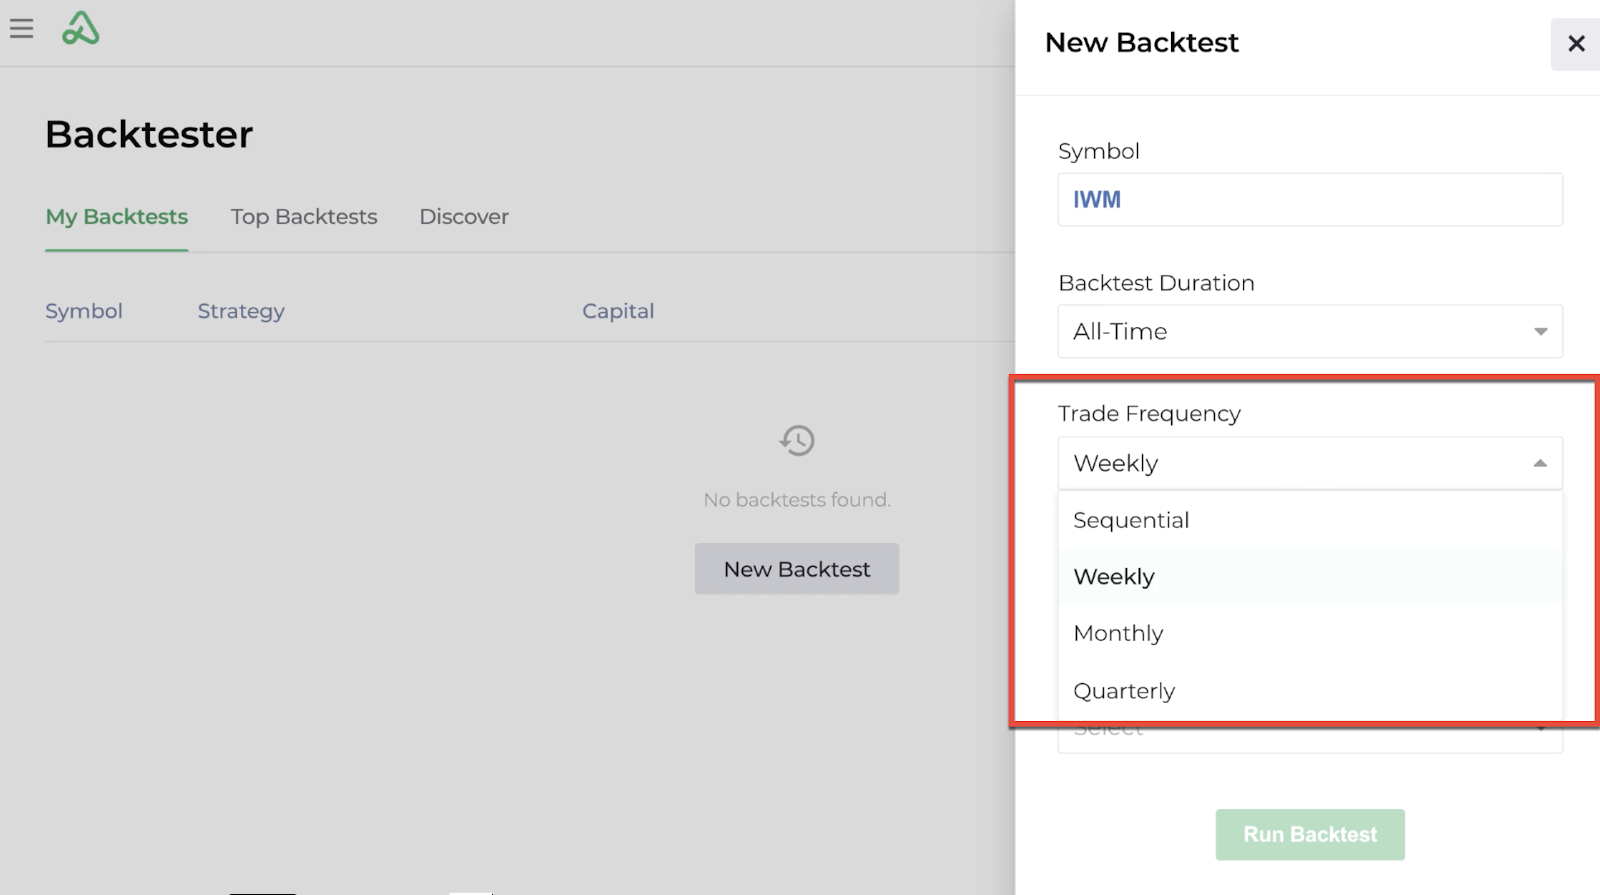Click the New Backtest button
Viewport: 1600px width, 895px height.
(x=797, y=569)
